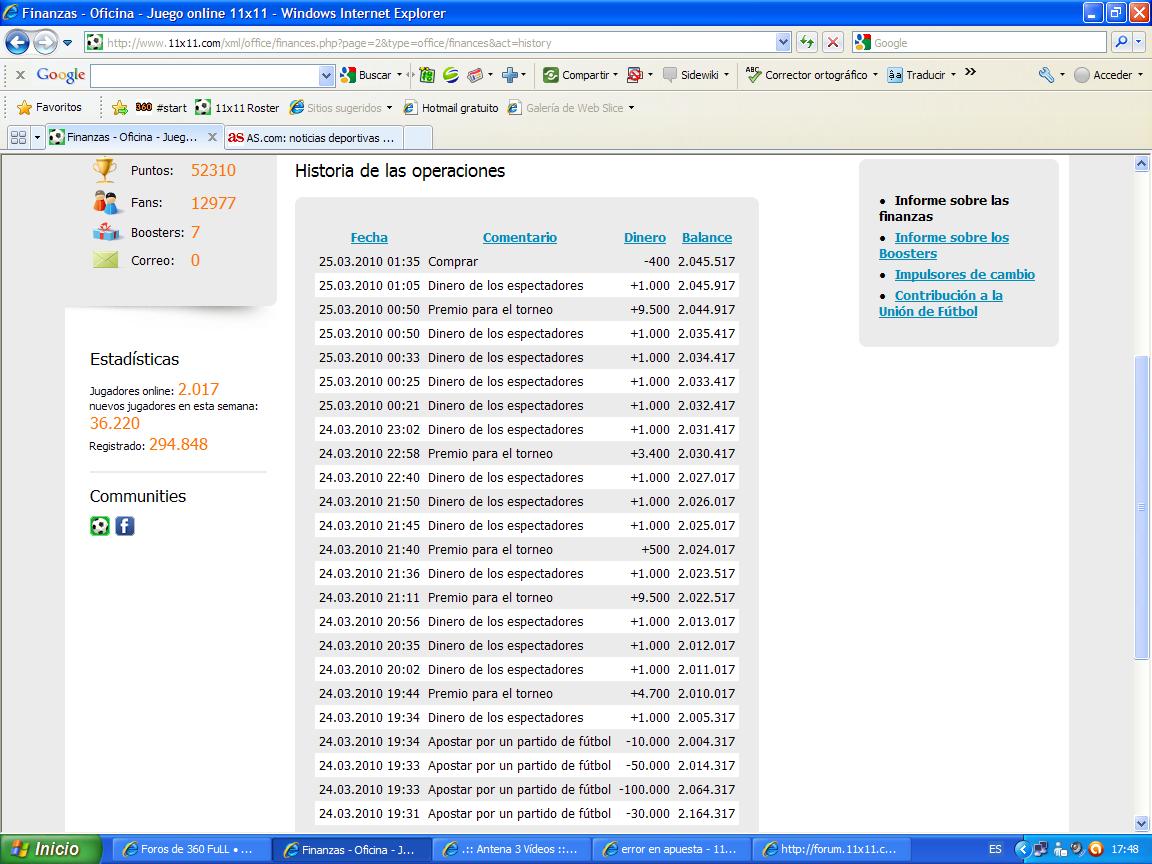The width and height of the screenshot is (1152, 864).
Task: Click the Impulsores de cambio link
Action: 964,274
